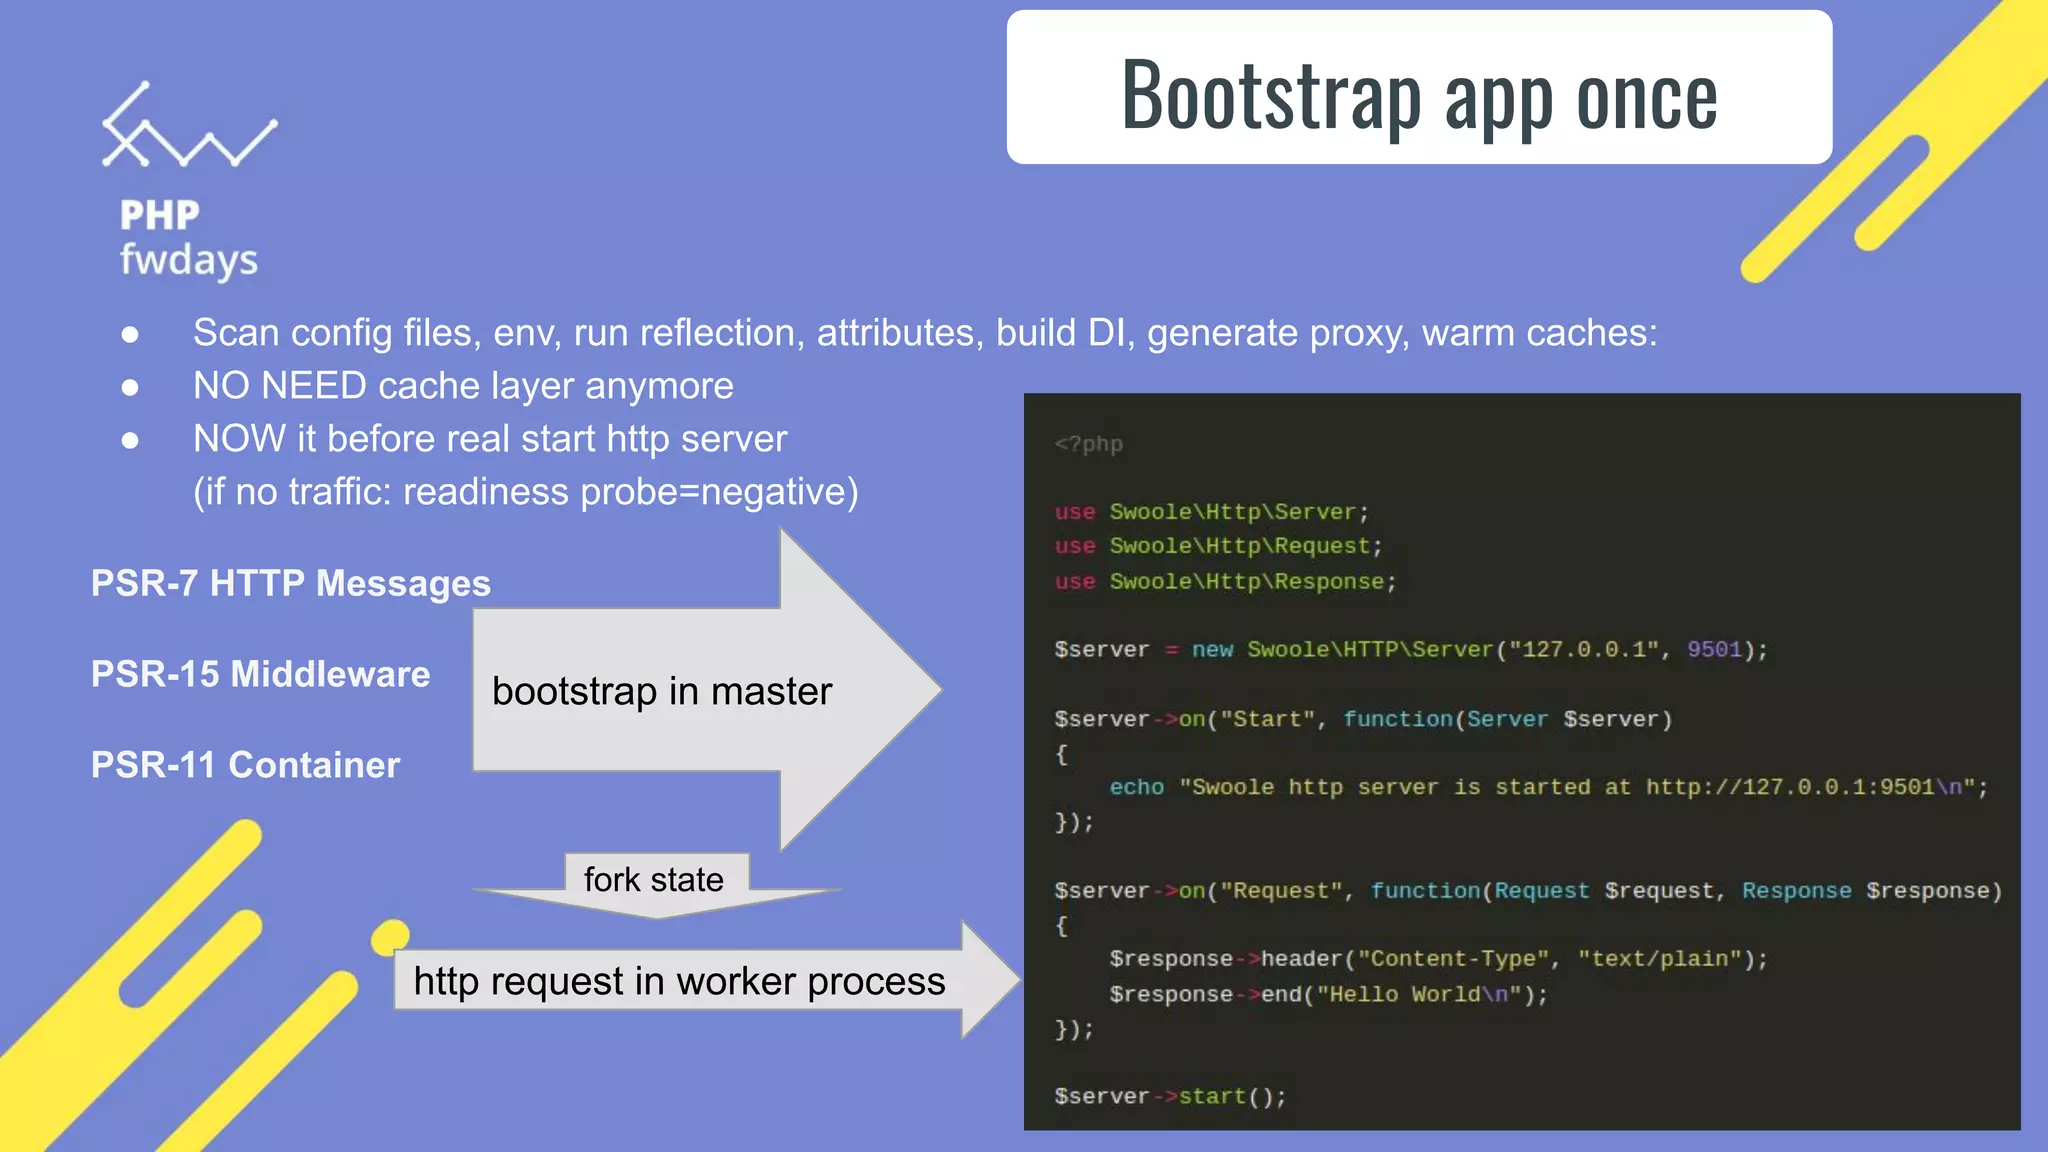Click the '<?php' opening tag in code
This screenshot has width=2048, height=1152.
tap(1089, 444)
